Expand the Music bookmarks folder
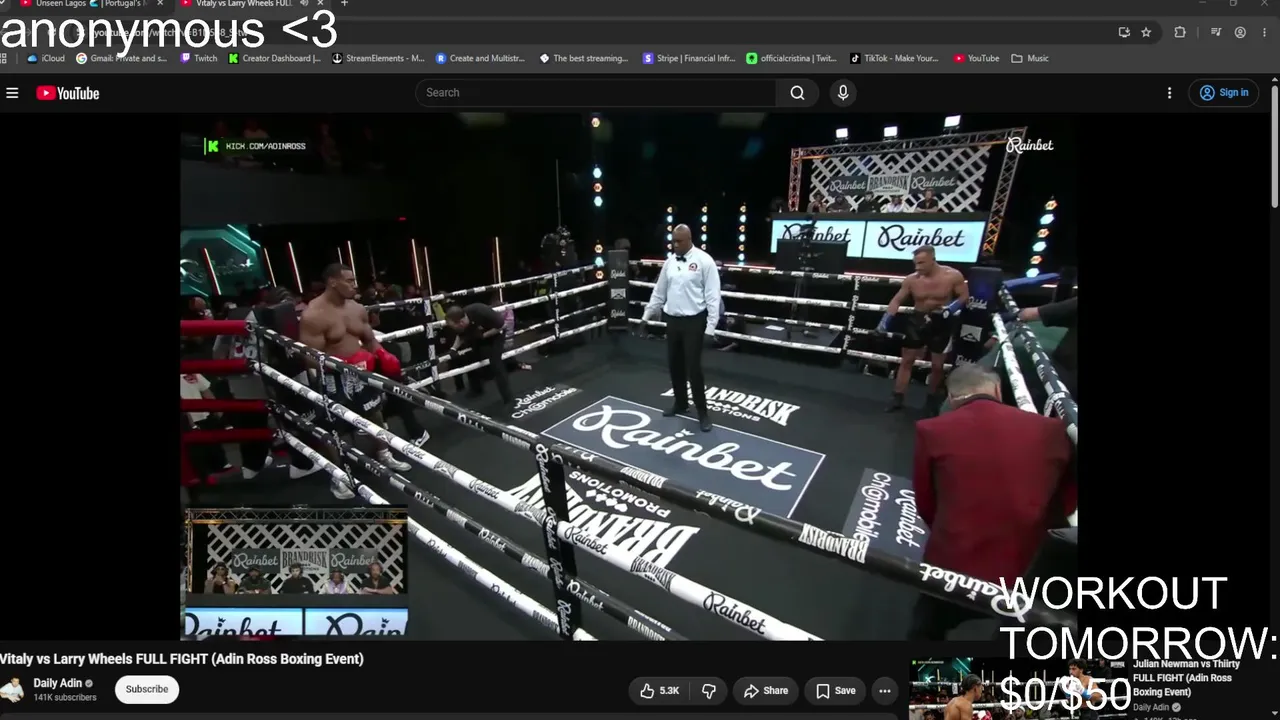1280x720 pixels. pos(1030,58)
